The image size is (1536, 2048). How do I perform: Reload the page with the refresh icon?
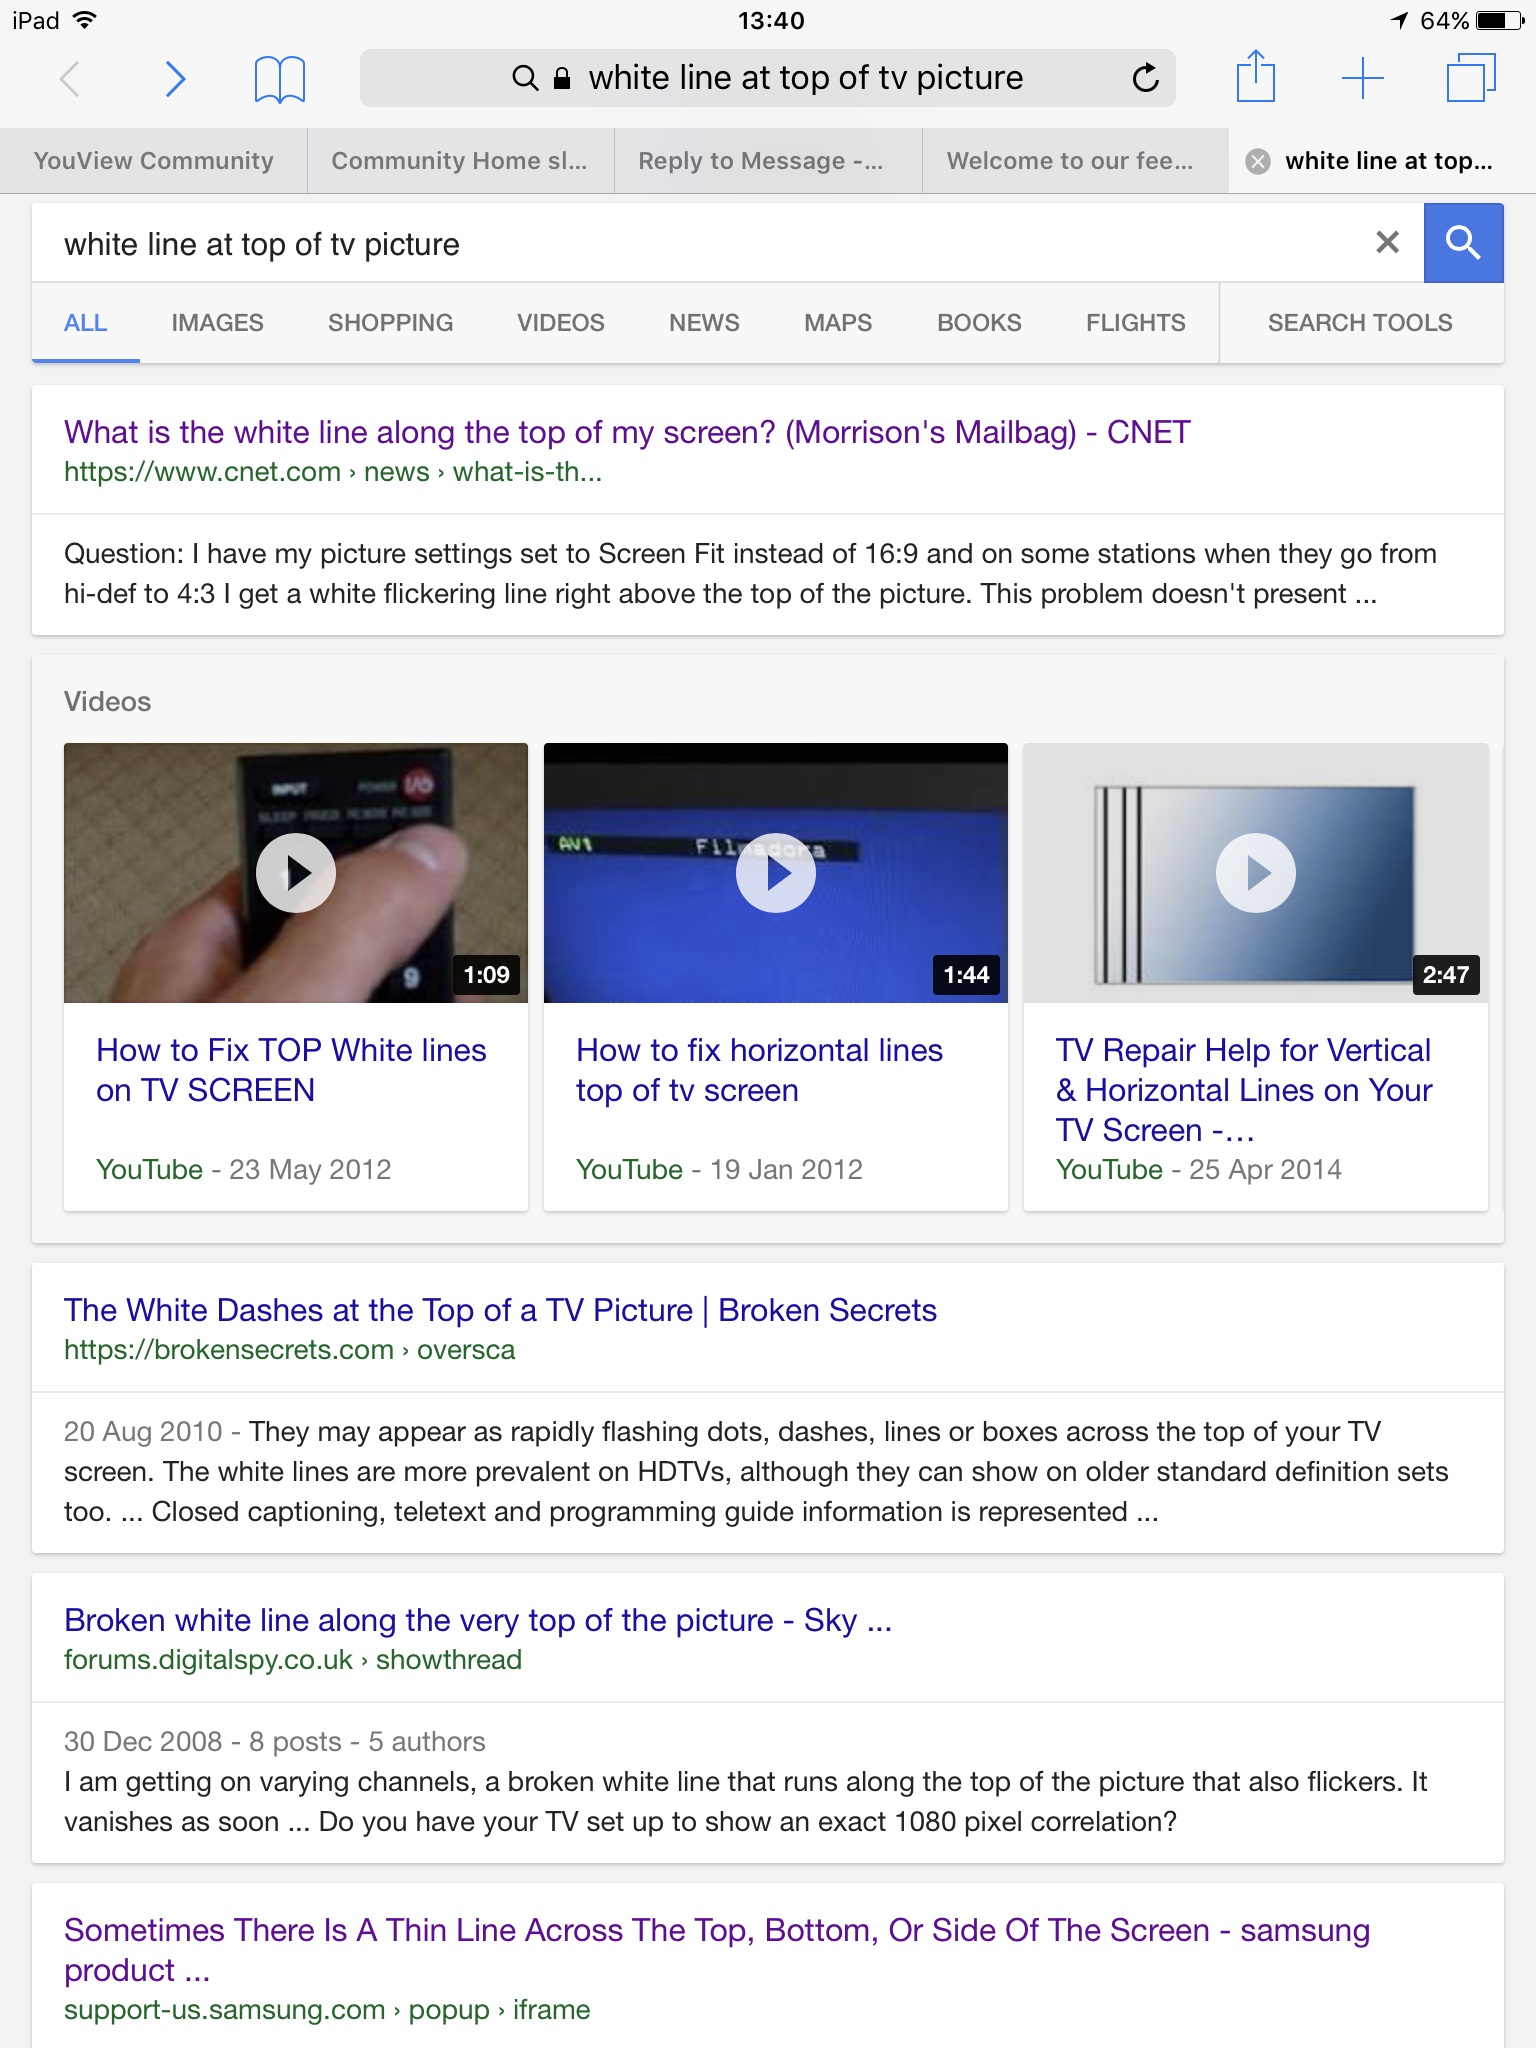click(1145, 78)
